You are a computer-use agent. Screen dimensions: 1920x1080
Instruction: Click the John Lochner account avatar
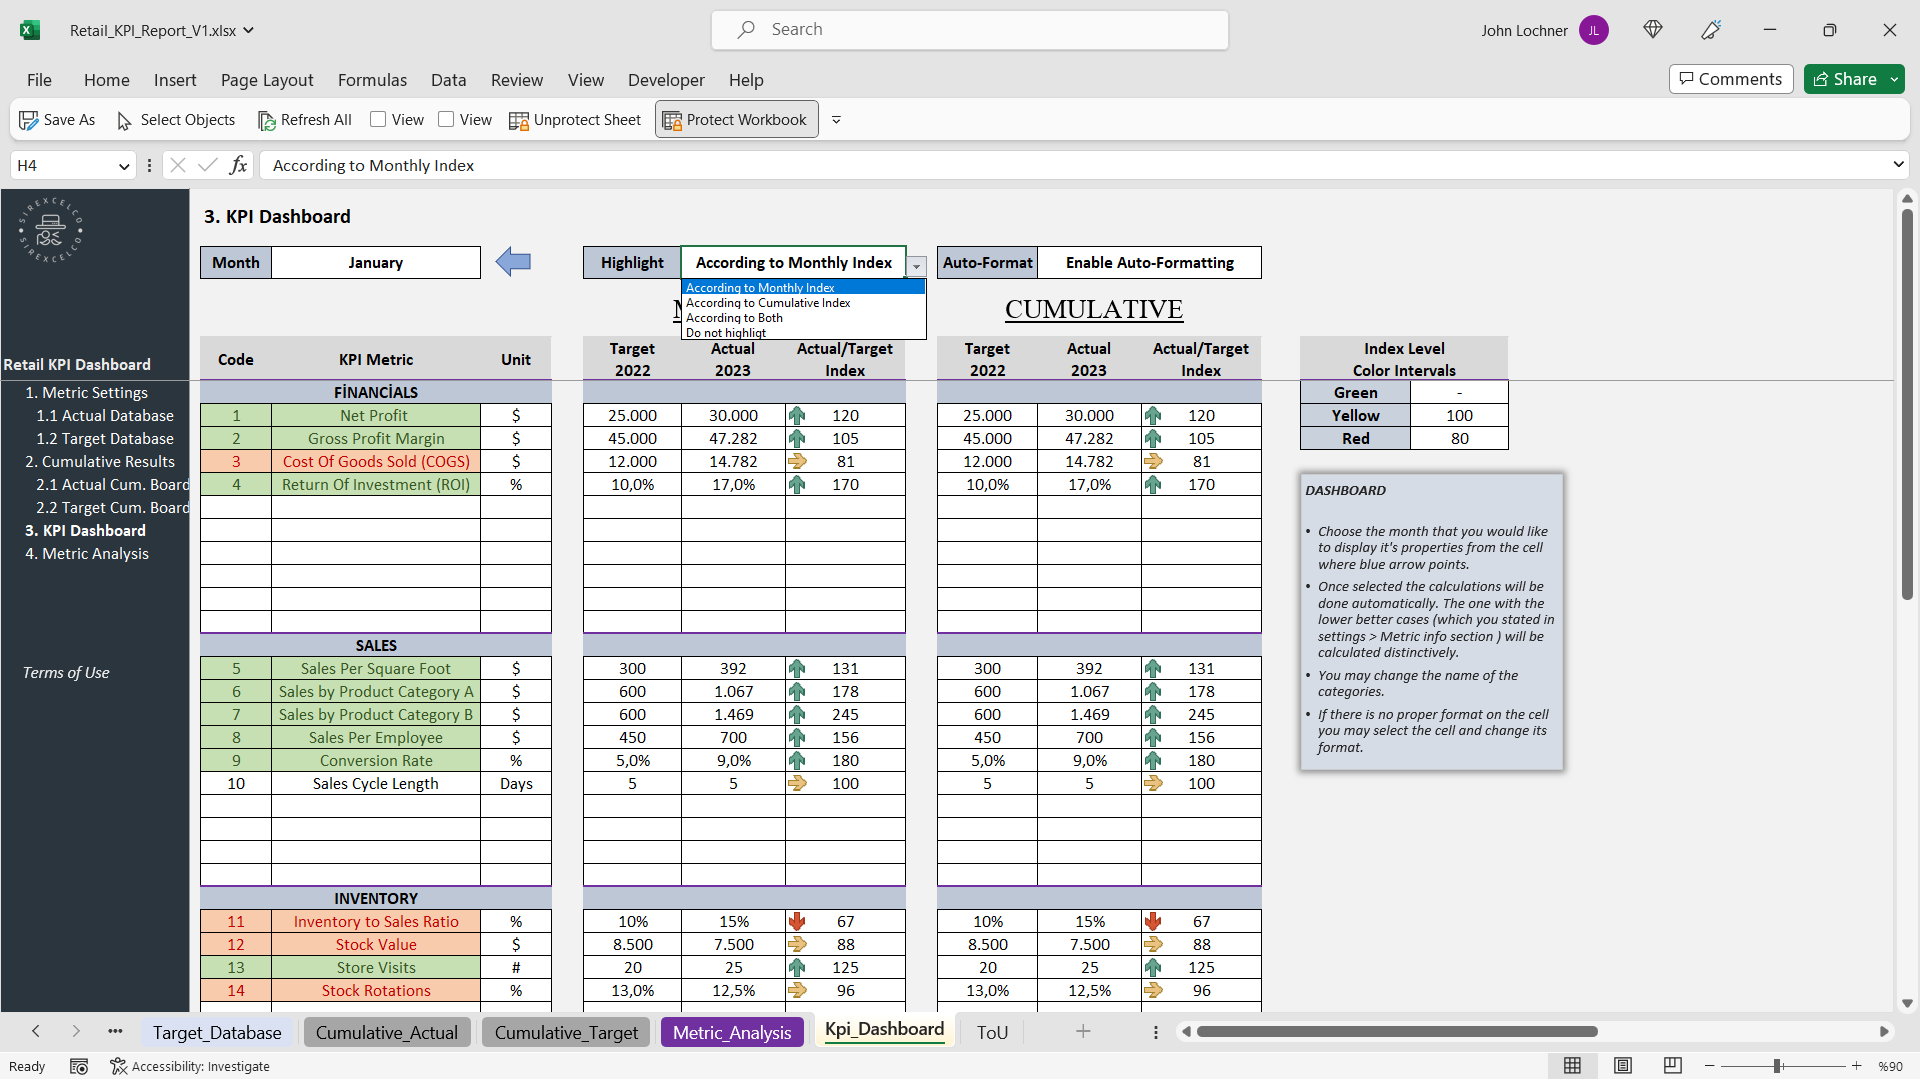tap(1594, 30)
